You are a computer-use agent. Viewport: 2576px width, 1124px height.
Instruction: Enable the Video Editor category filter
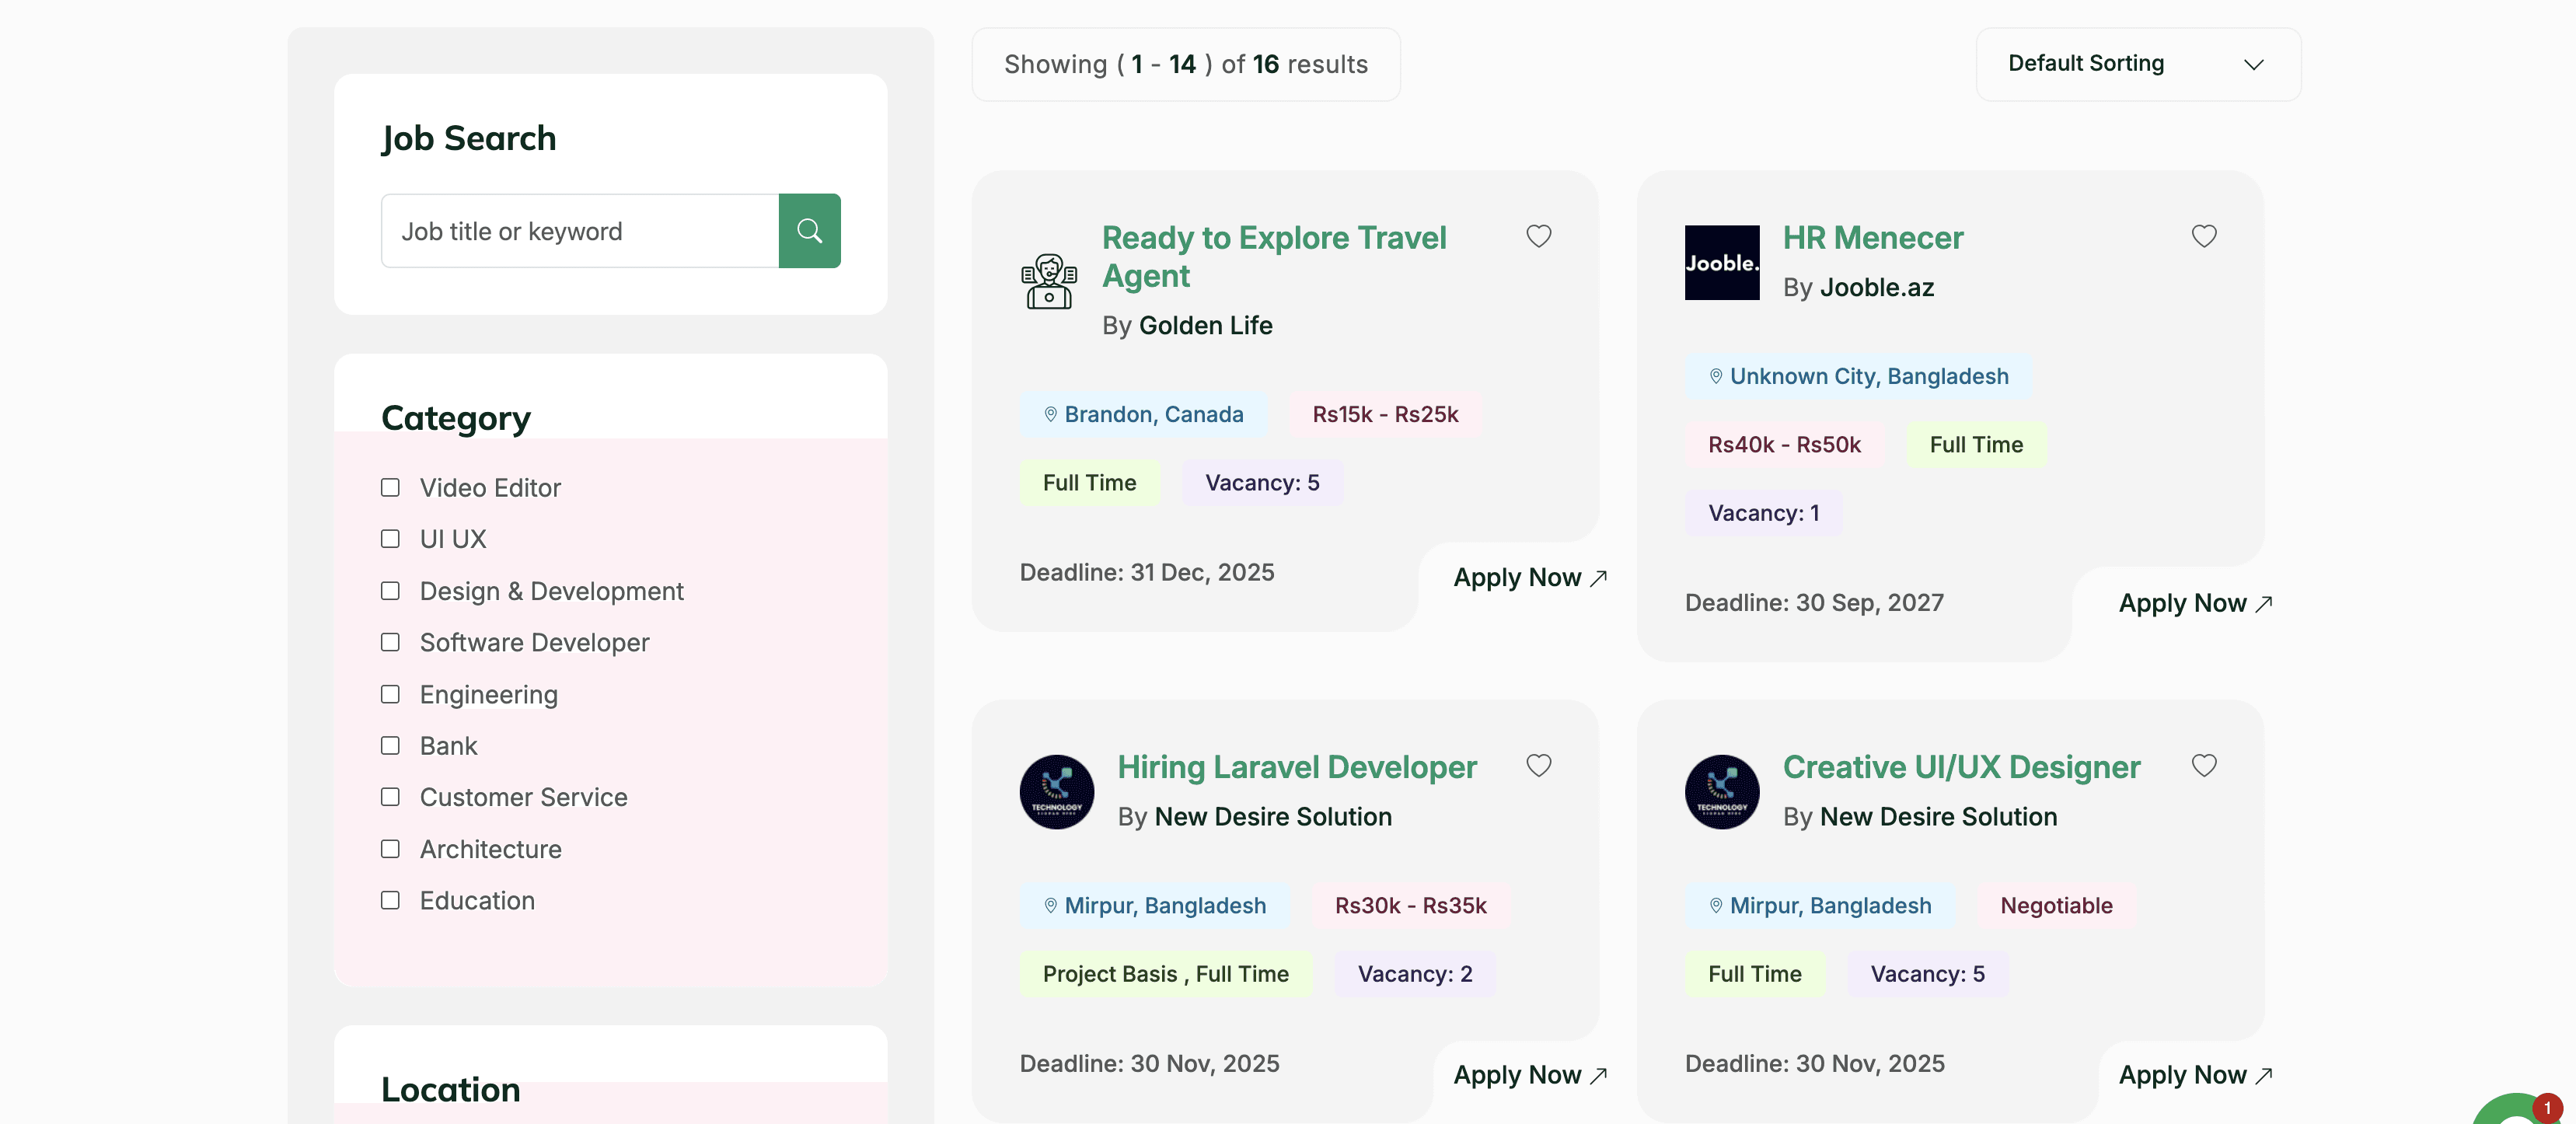pyautogui.click(x=390, y=488)
